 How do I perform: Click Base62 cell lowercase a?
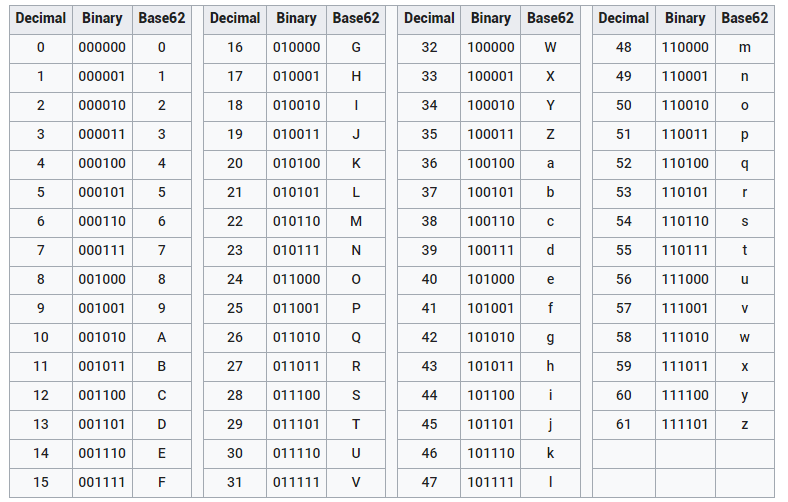(x=550, y=164)
